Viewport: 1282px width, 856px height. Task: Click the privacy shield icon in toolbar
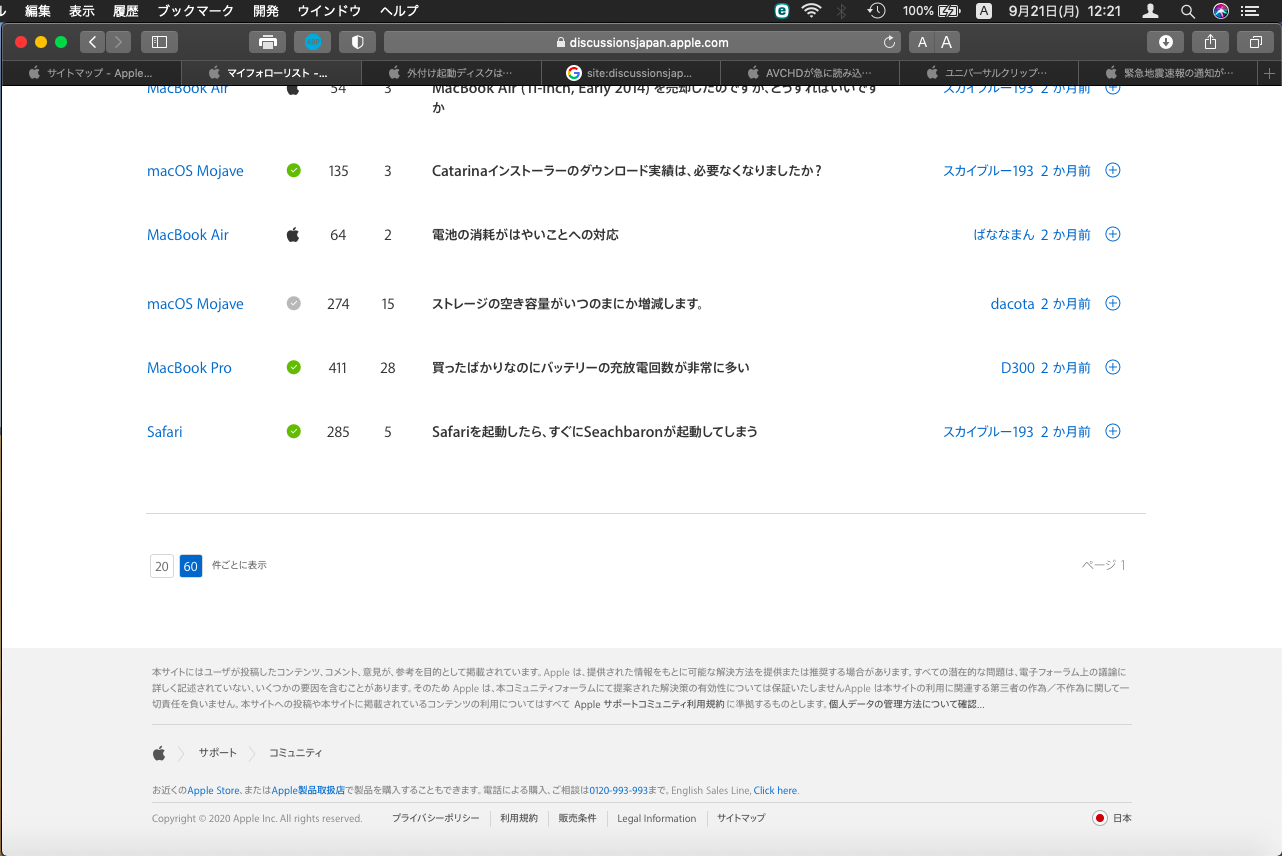[x=357, y=42]
